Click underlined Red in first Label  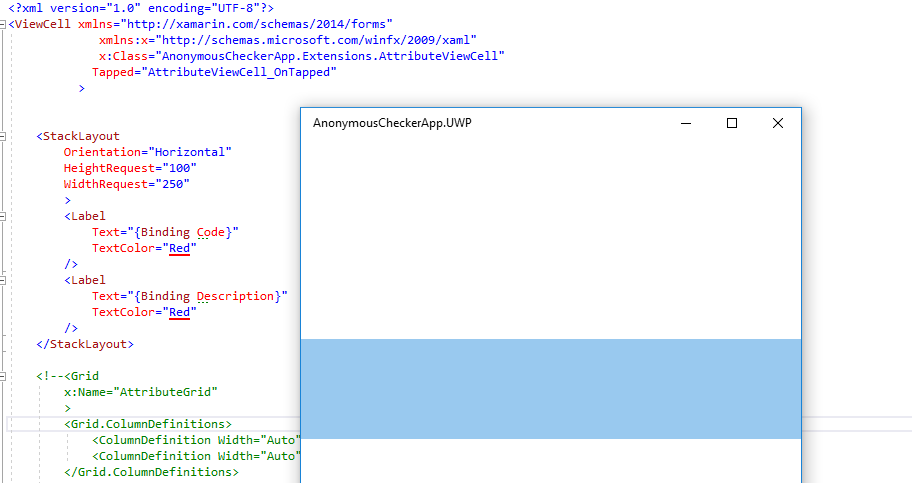(x=179, y=248)
